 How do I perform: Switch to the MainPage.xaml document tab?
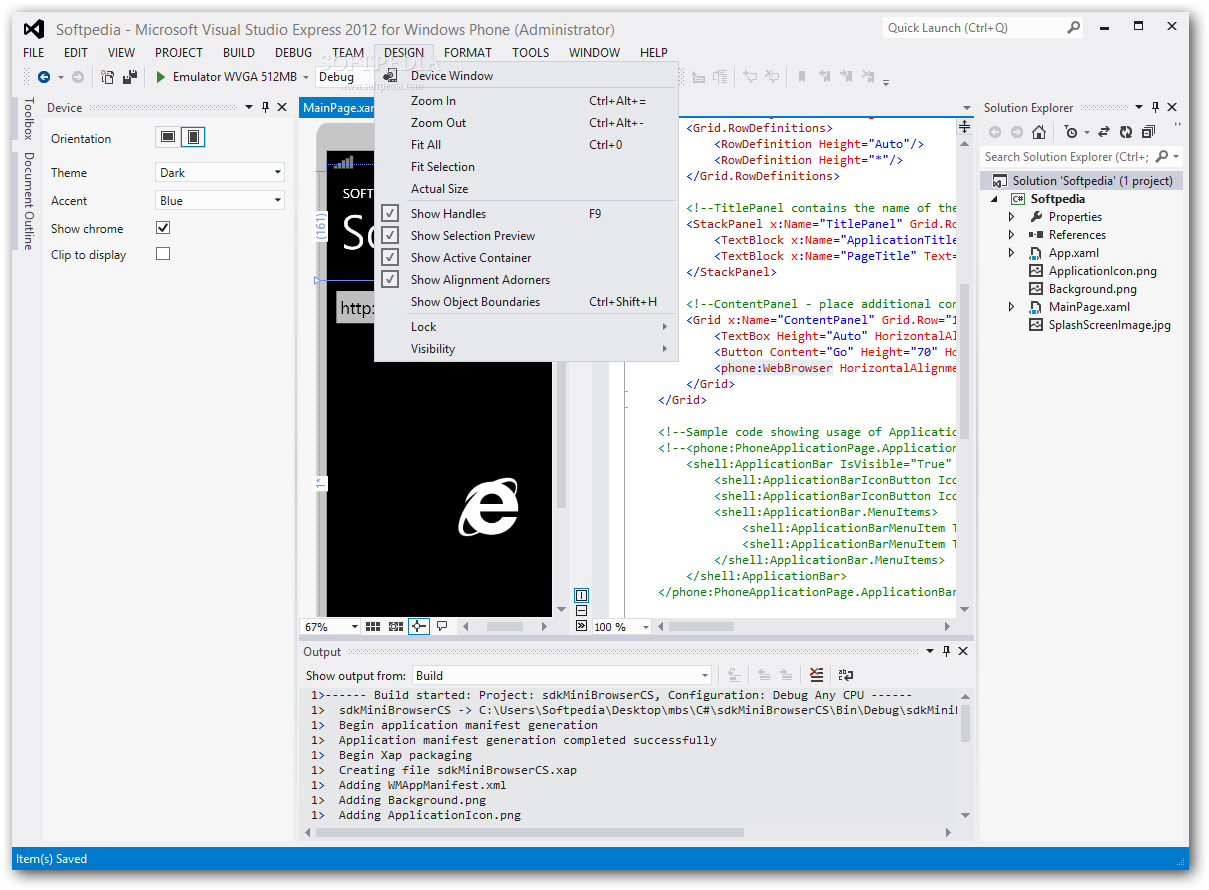coord(338,108)
